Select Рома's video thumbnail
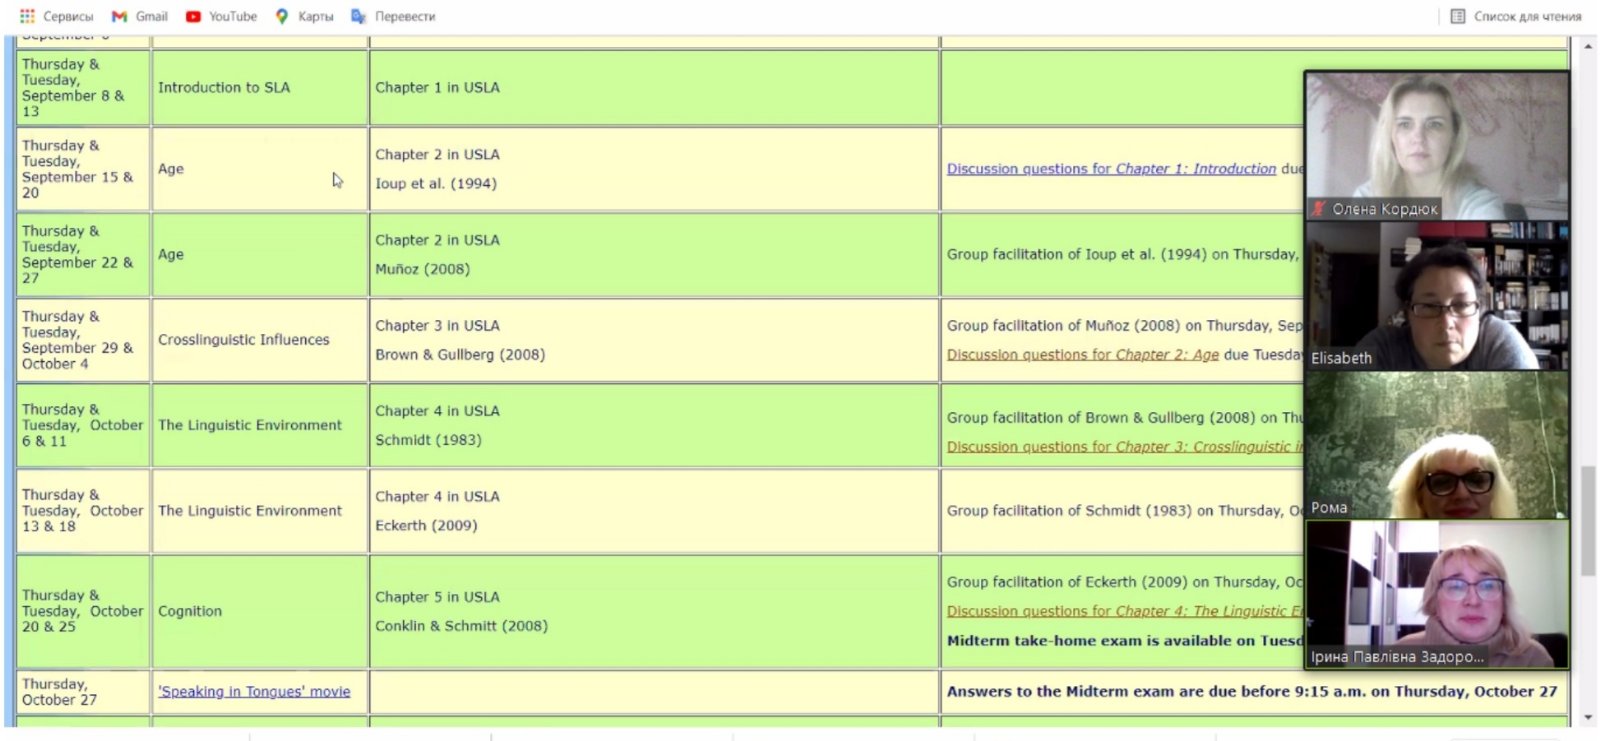The height and width of the screenshot is (741, 1600). point(1436,445)
